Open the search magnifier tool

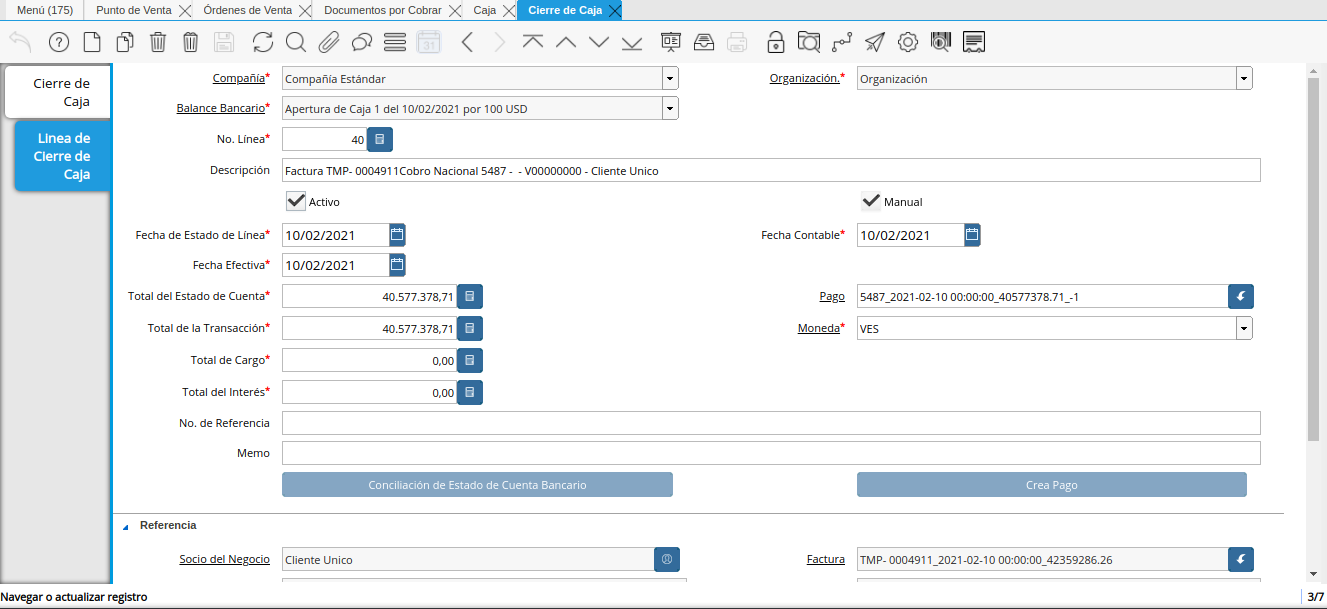point(295,42)
